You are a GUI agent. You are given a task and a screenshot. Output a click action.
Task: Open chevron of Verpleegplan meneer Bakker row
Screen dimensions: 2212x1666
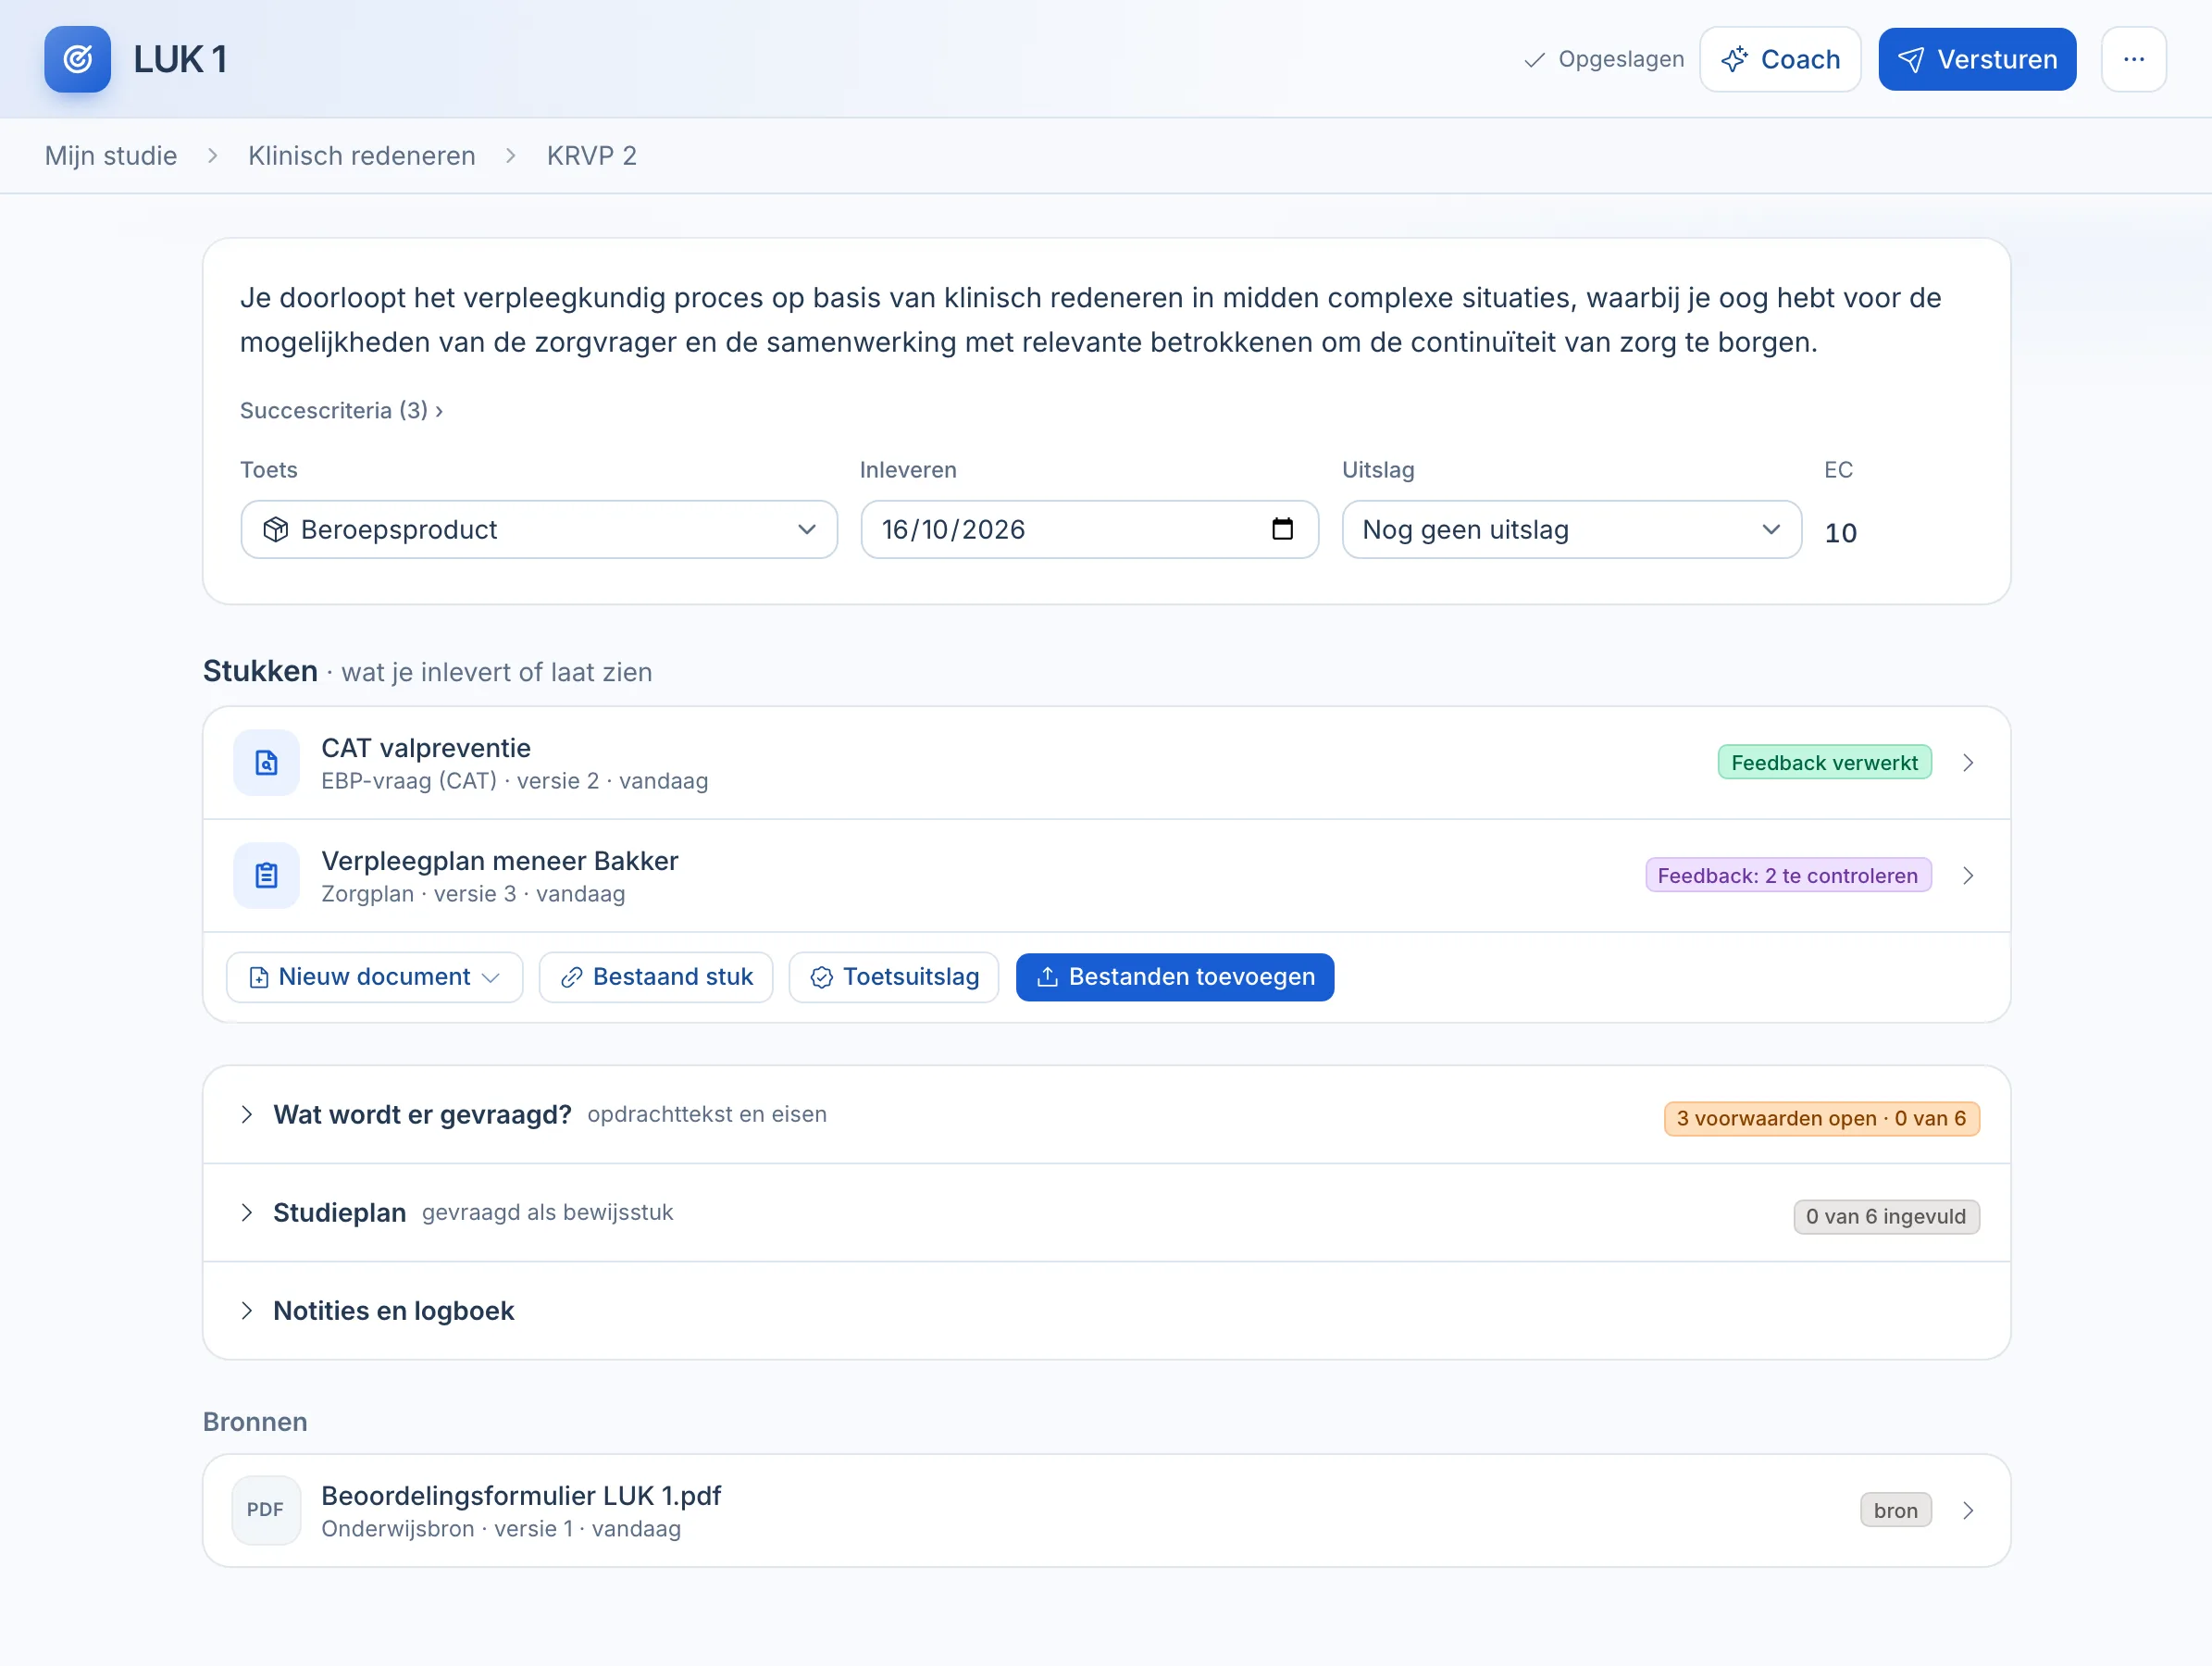tap(1967, 876)
